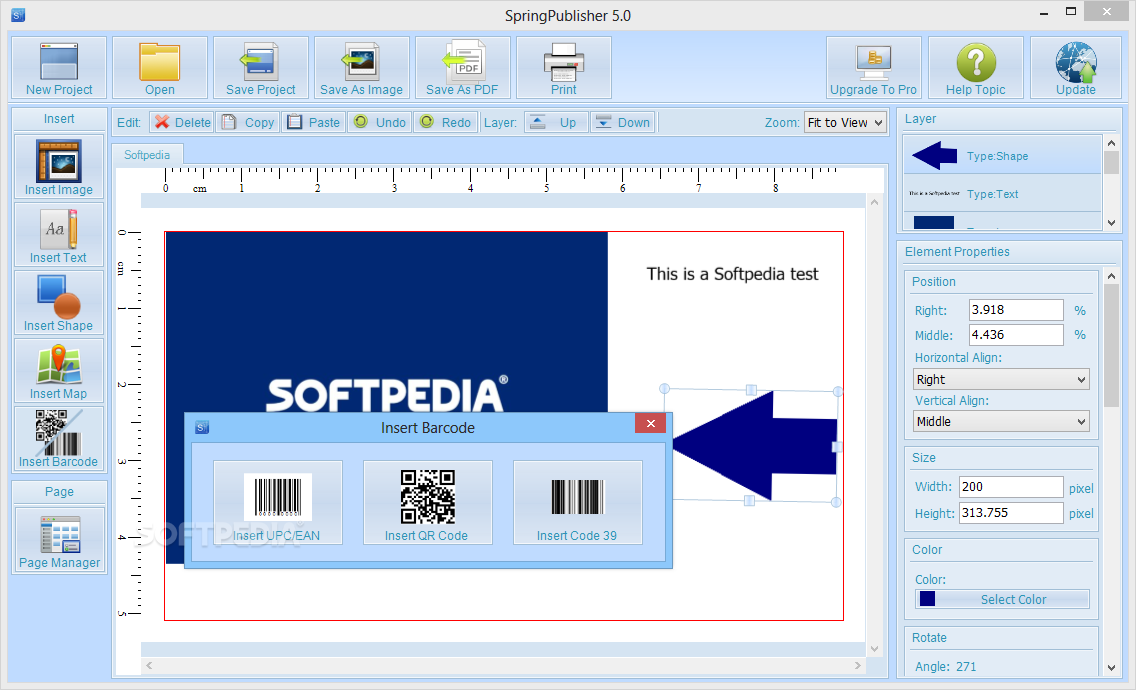Open the Help Topic
The width and height of the screenshot is (1136, 690).
click(x=975, y=67)
